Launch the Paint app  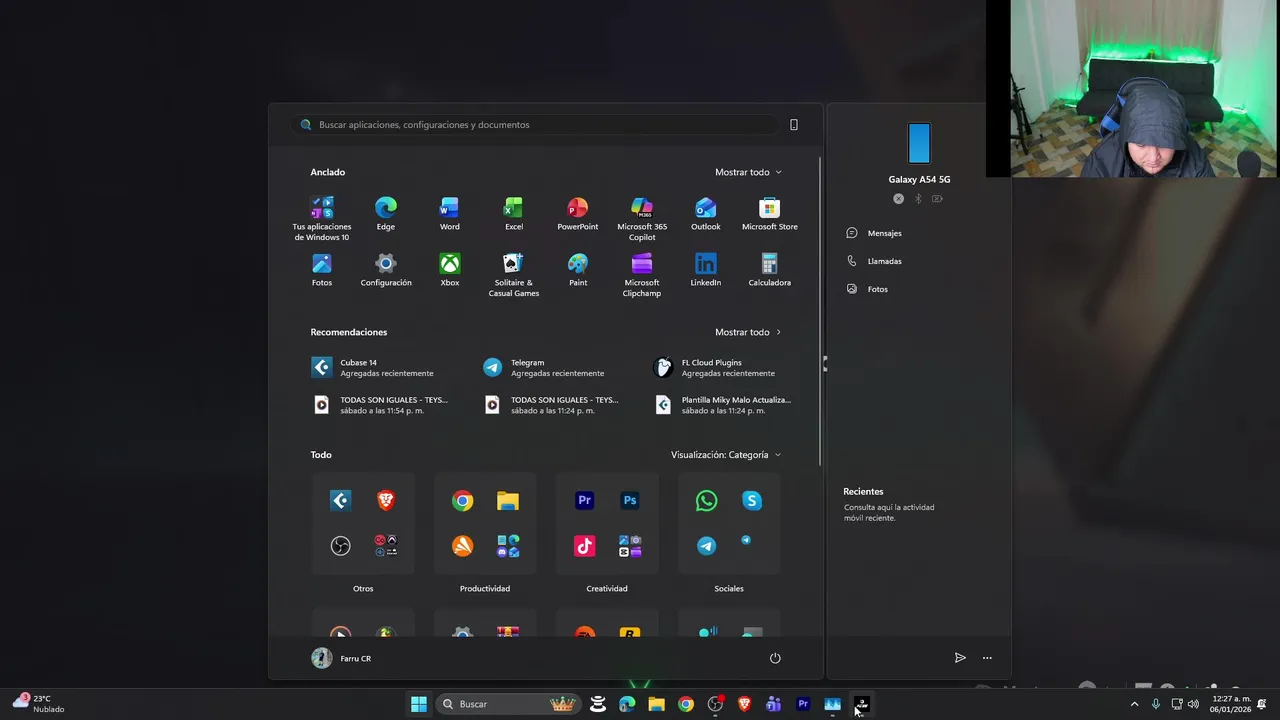[578, 270]
